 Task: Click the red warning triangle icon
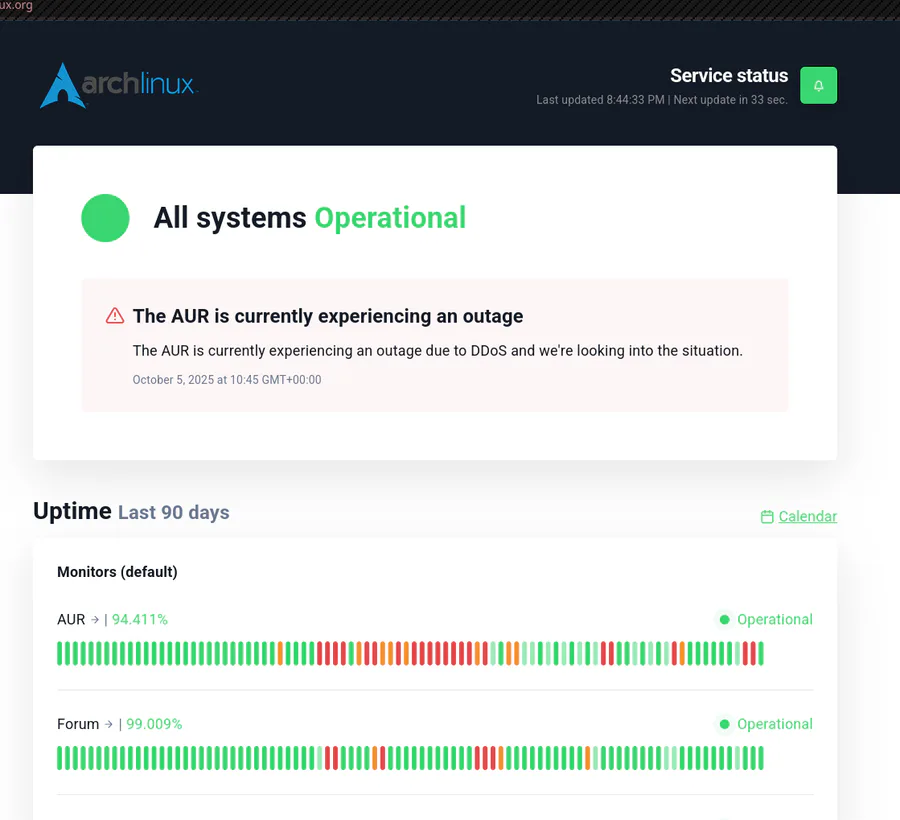115,316
